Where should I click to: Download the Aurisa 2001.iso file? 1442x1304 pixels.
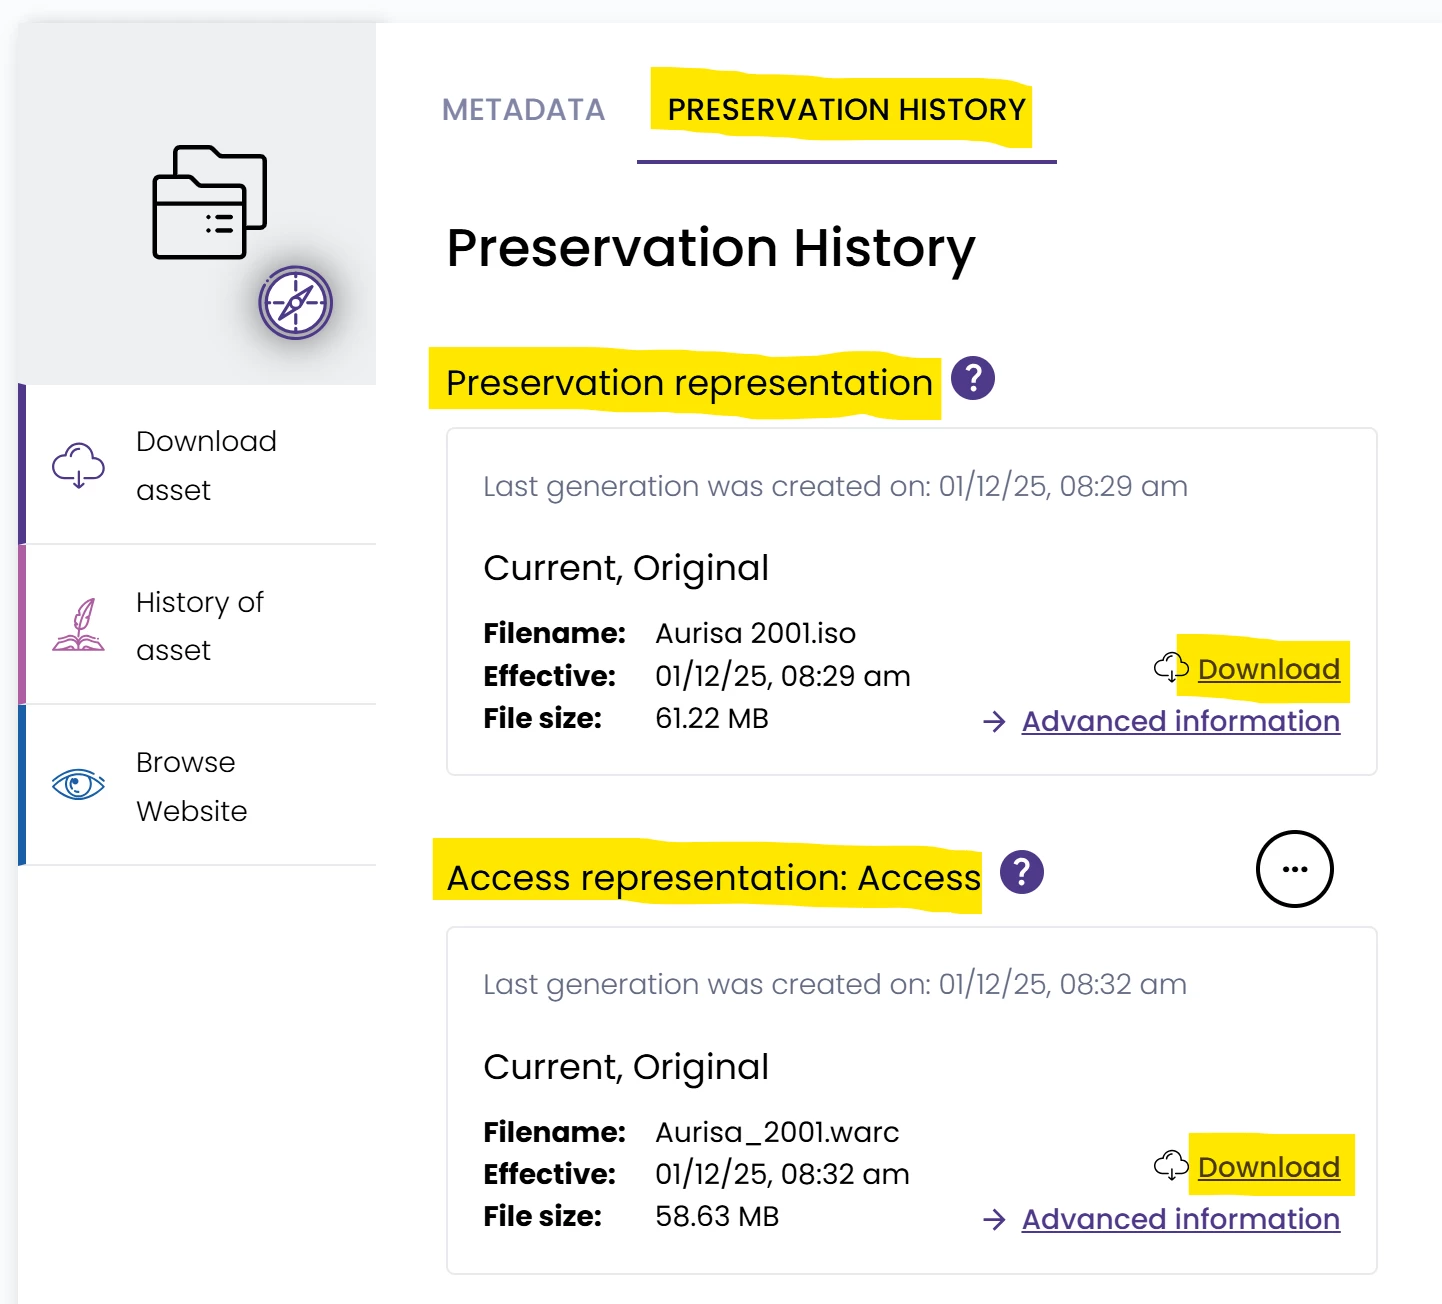[x=1268, y=669]
